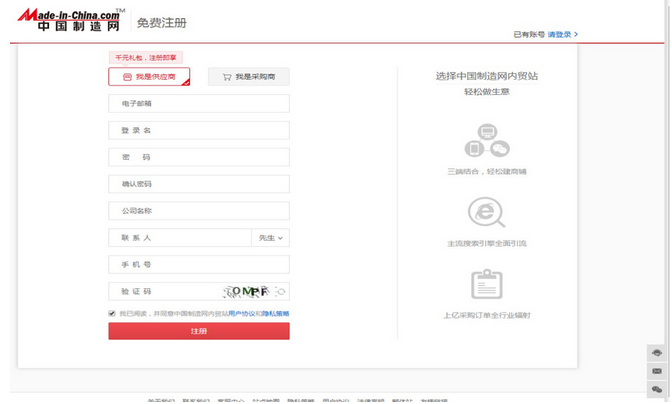Click the 上亿采购订单全行业辐射 caption
672x404 pixels.
click(487, 315)
